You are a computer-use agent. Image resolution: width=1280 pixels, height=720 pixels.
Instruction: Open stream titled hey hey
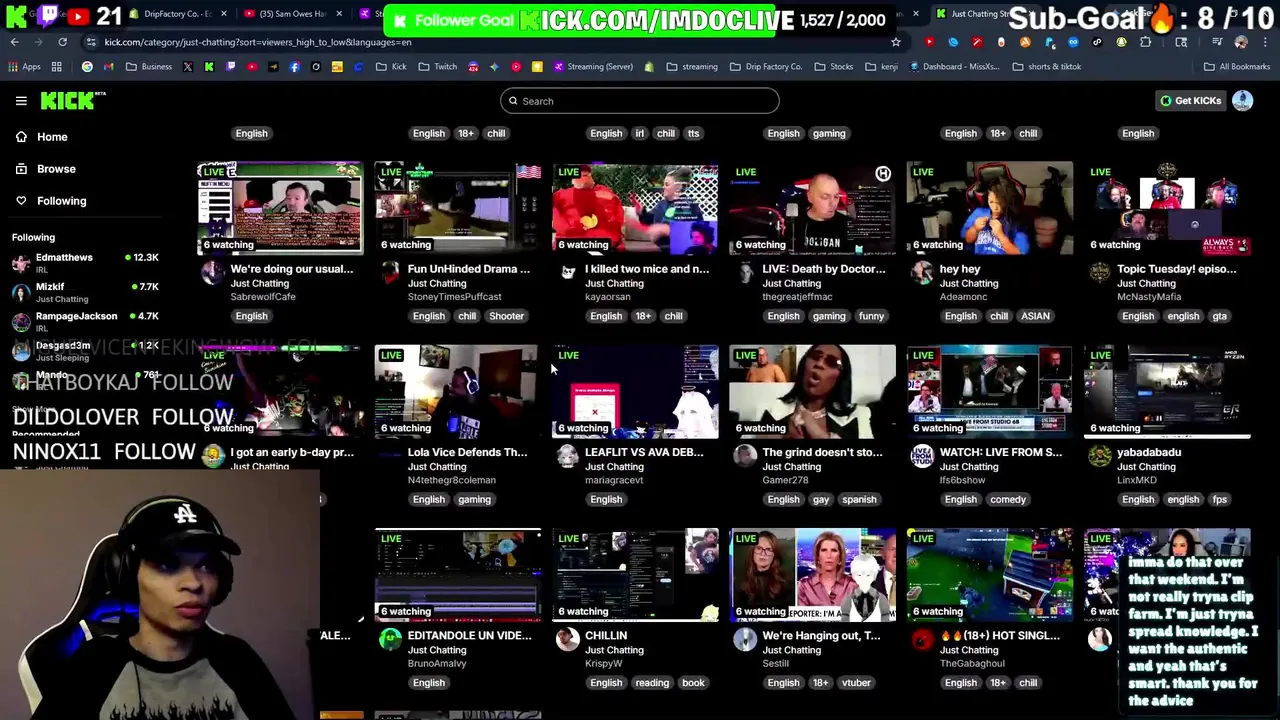coord(959,269)
